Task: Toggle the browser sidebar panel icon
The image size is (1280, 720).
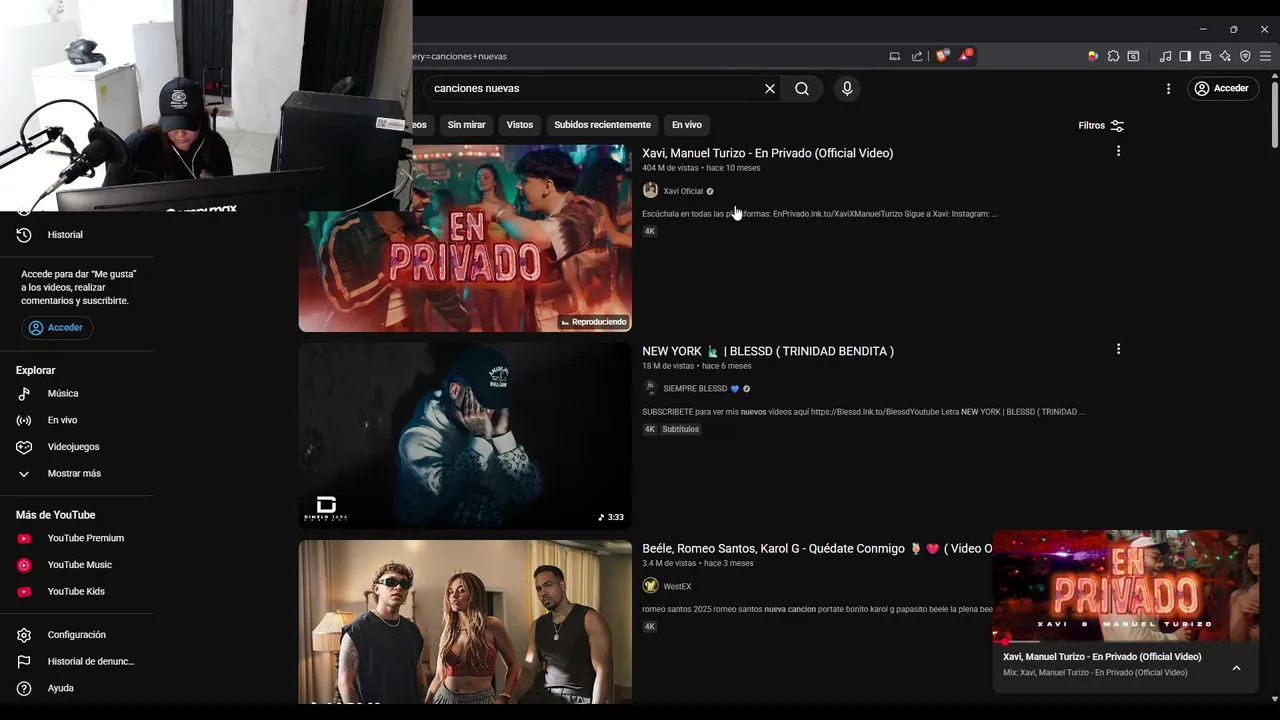Action: [x=1185, y=56]
